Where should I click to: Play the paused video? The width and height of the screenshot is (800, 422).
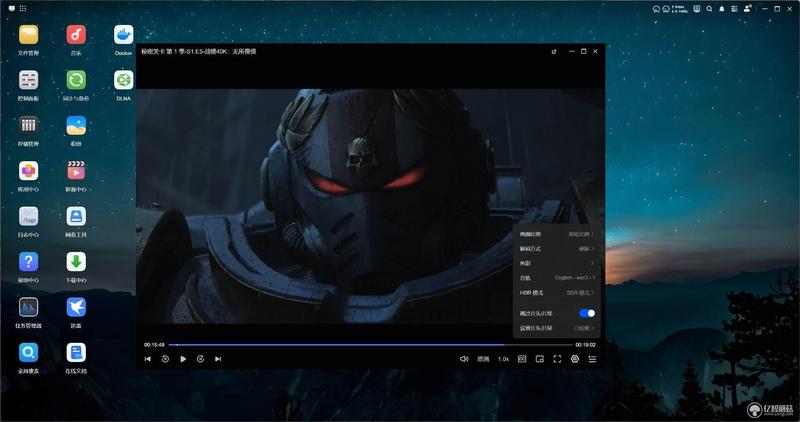(x=183, y=359)
